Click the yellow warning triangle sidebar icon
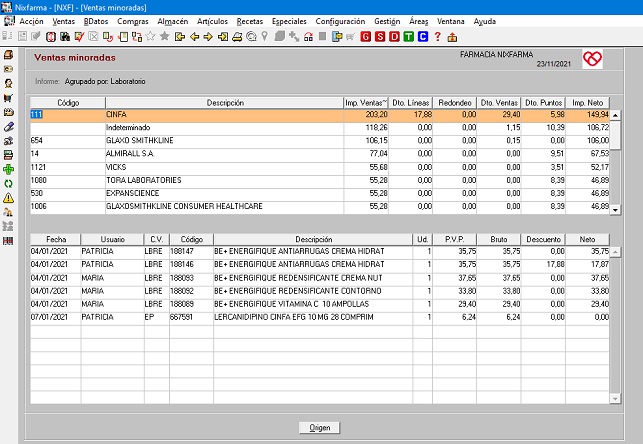Viewport: 643px width, 444px height. pyautogui.click(x=8, y=198)
